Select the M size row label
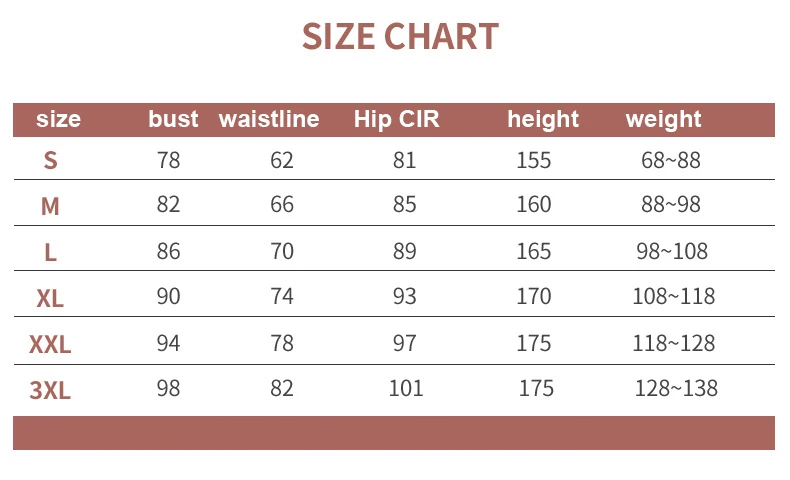The image size is (790, 480). [x=50, y=206]
